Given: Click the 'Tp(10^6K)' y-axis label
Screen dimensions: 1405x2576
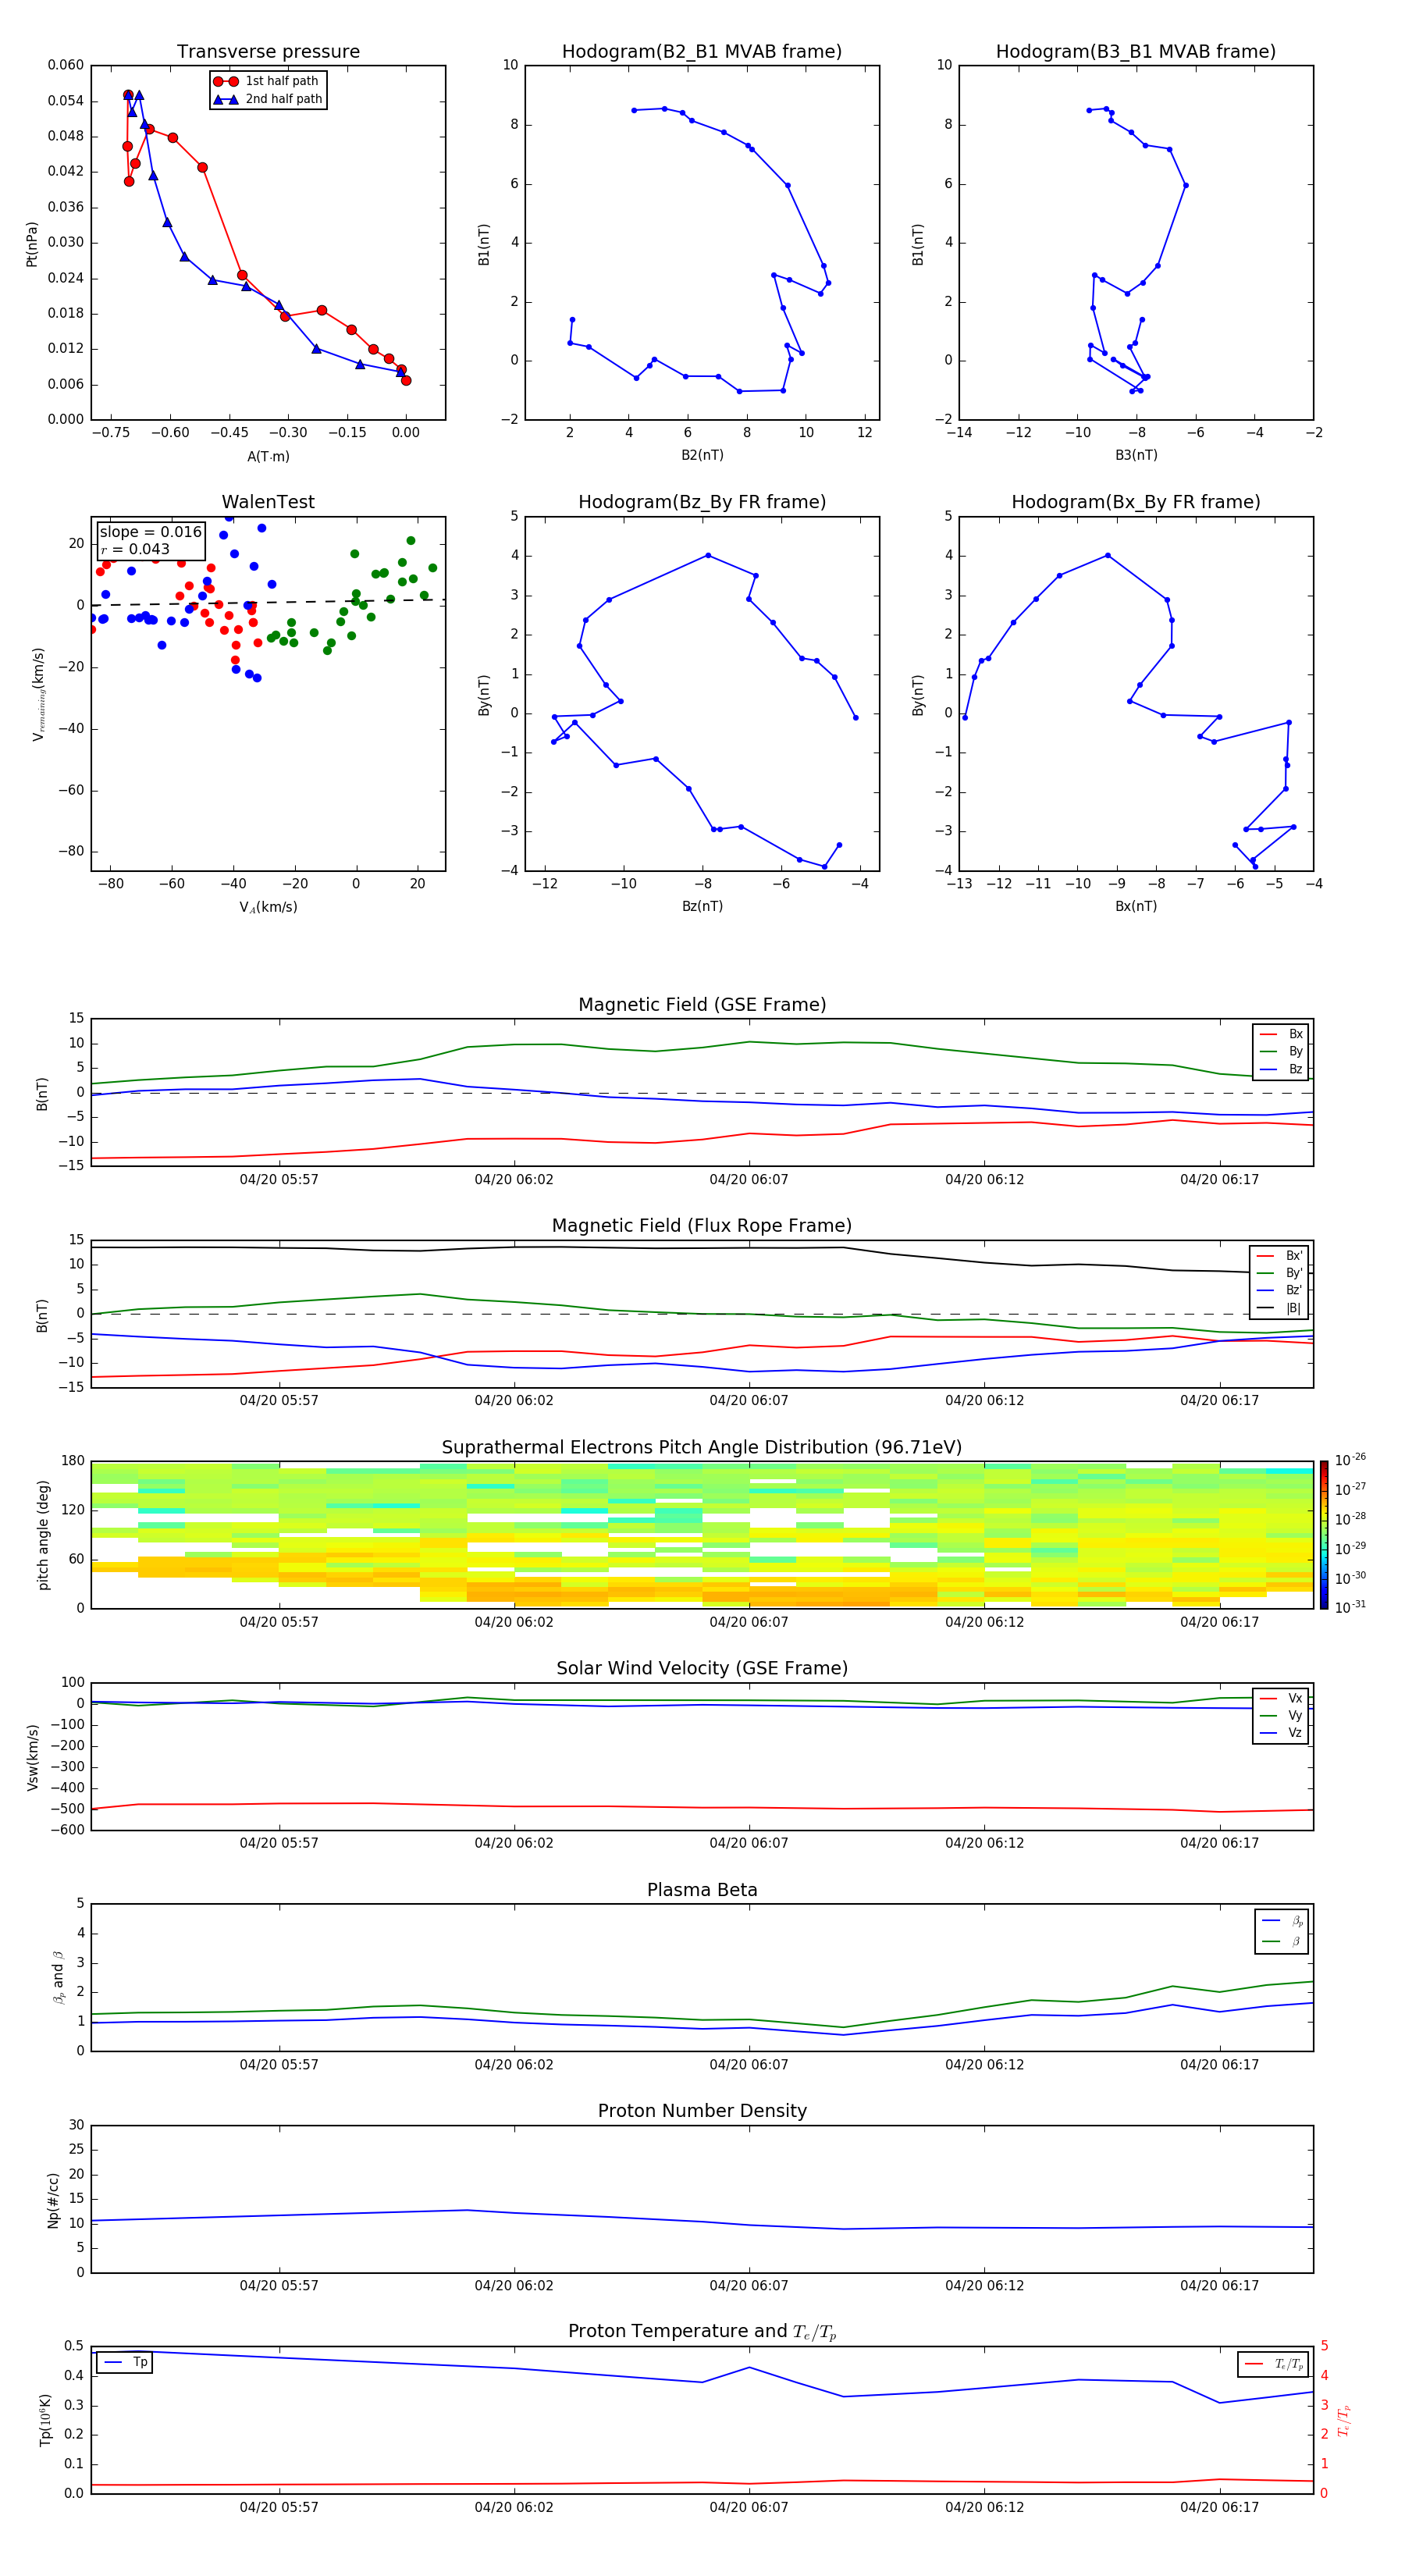Looking at the screenshot, I should click(45, 2420).
